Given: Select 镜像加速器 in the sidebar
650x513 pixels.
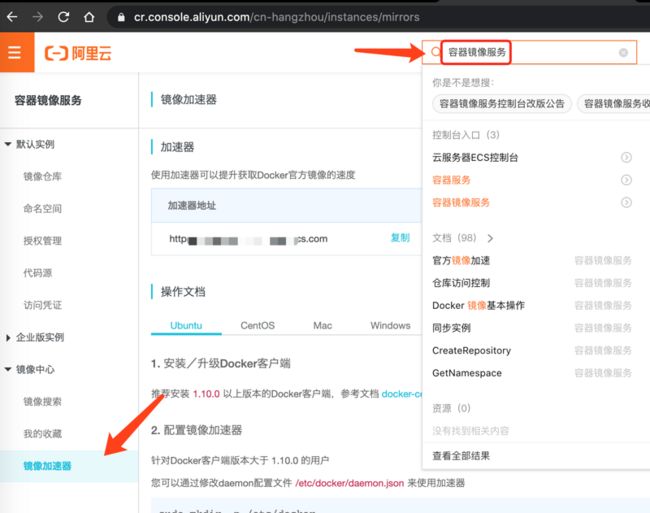Looking at the screenshot, I should click(47, 466).
